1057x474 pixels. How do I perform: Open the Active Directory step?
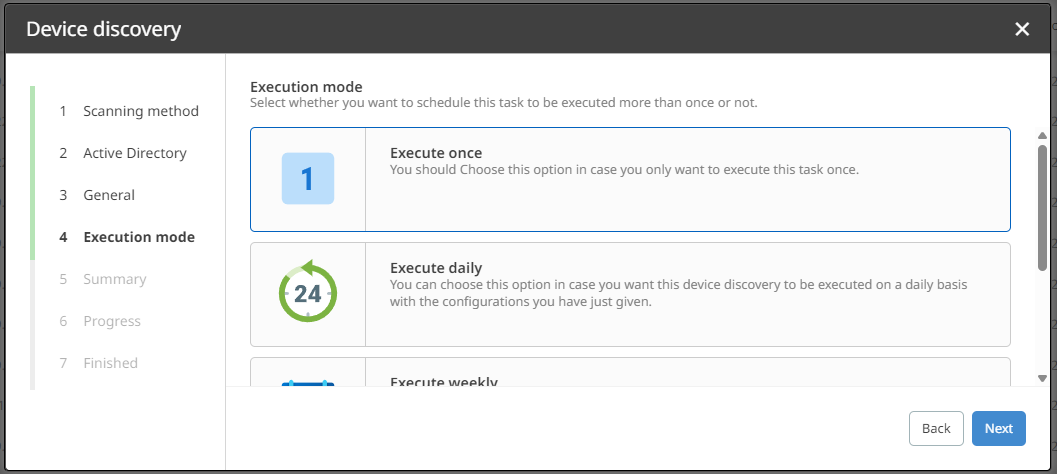[x=134, y=153]
